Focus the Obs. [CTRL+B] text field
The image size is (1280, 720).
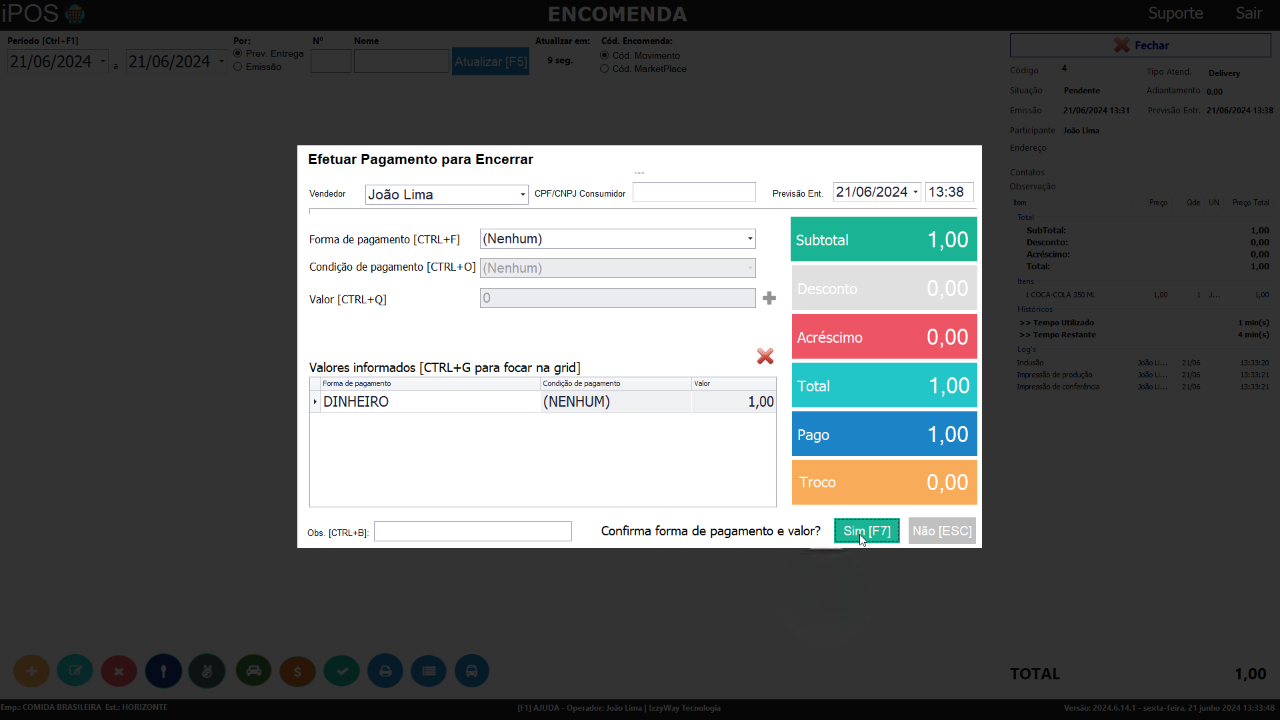tap(473, 531)
